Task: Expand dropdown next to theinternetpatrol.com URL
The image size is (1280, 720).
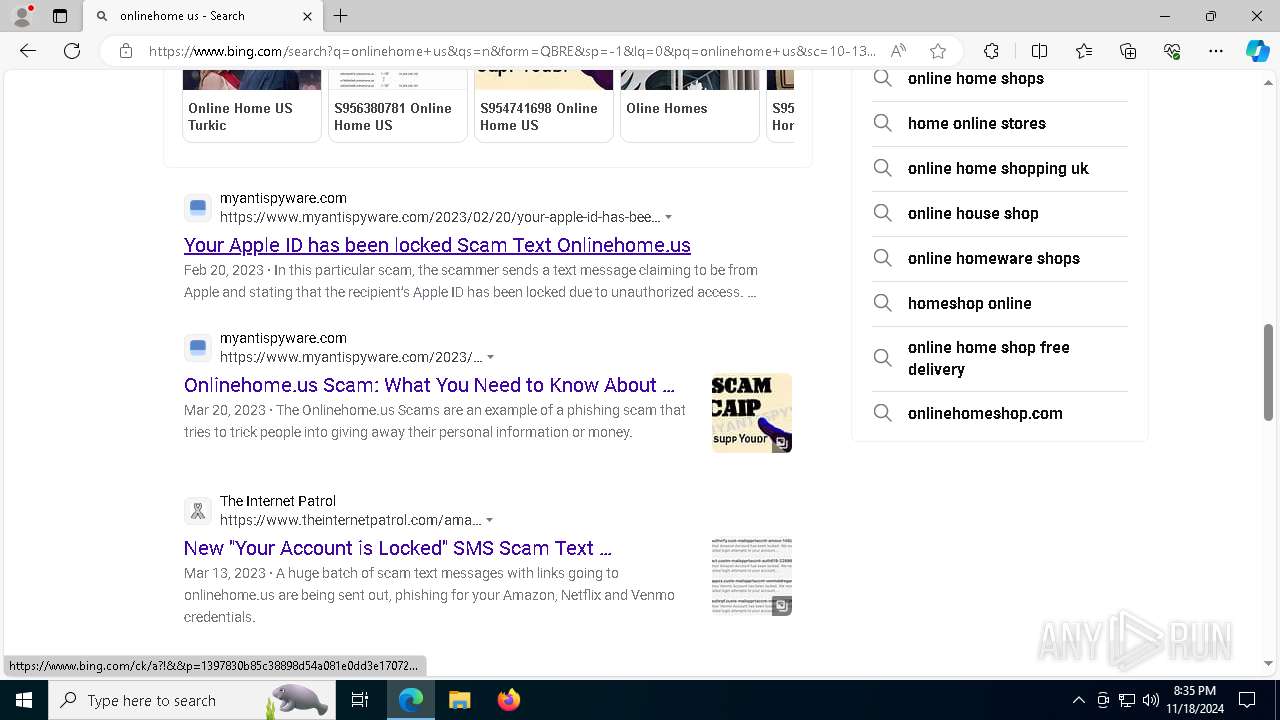Action: click(490, 521)
